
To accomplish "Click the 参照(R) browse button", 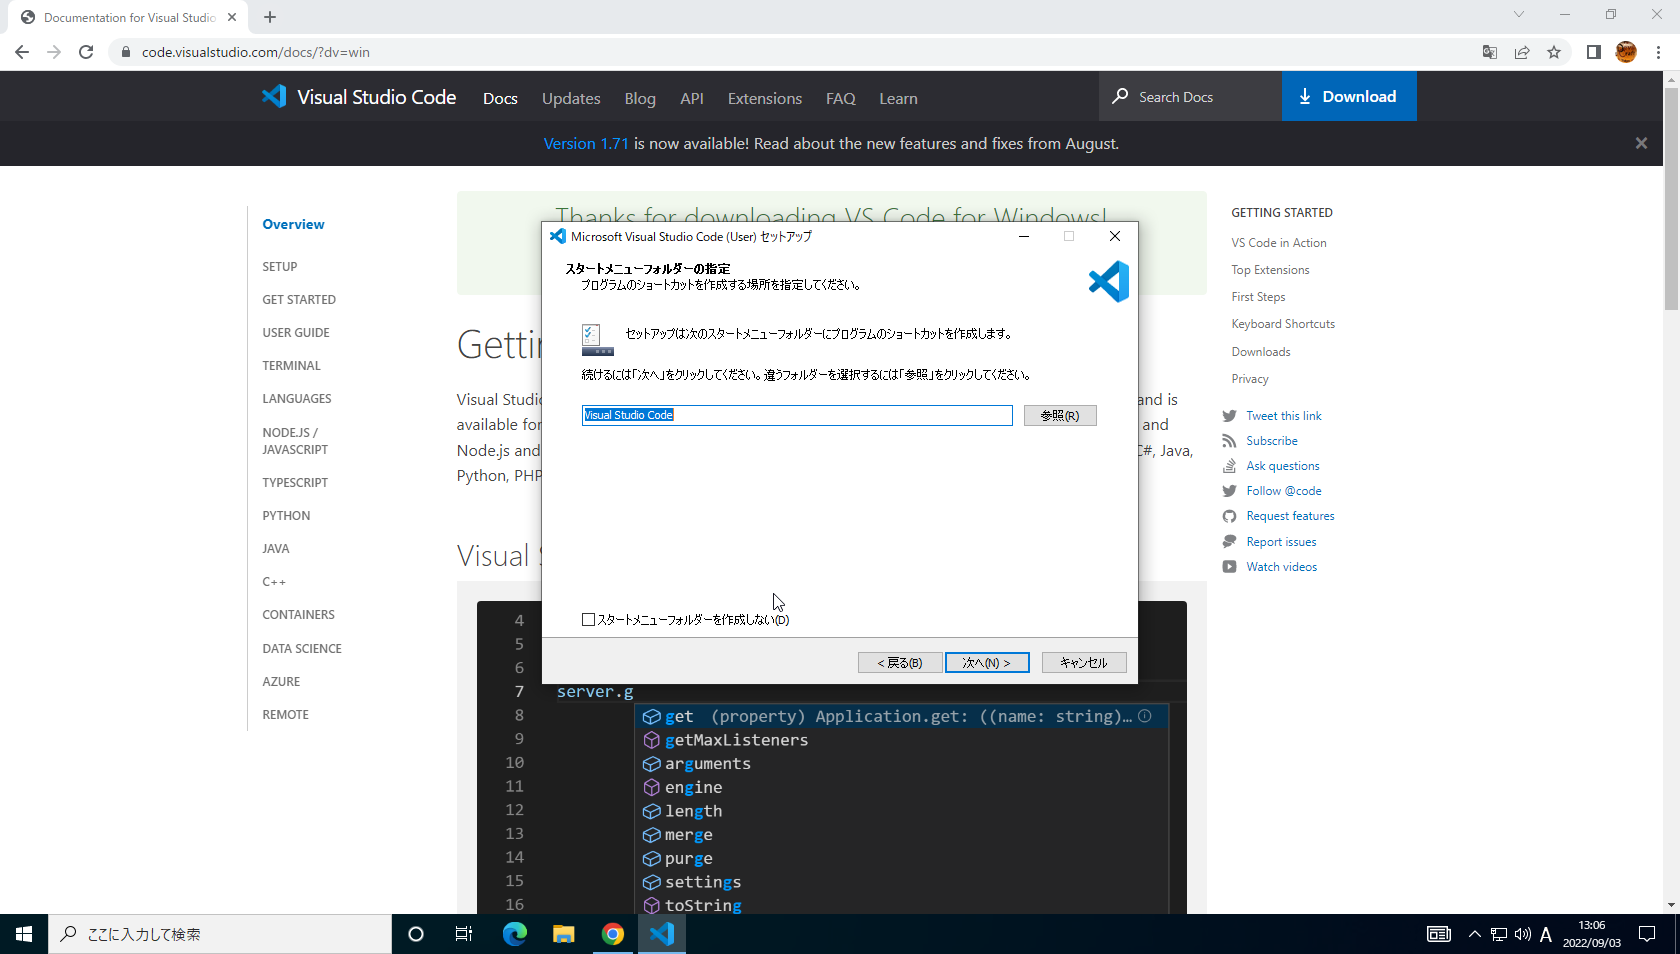I will click(x=1060, y=415).
